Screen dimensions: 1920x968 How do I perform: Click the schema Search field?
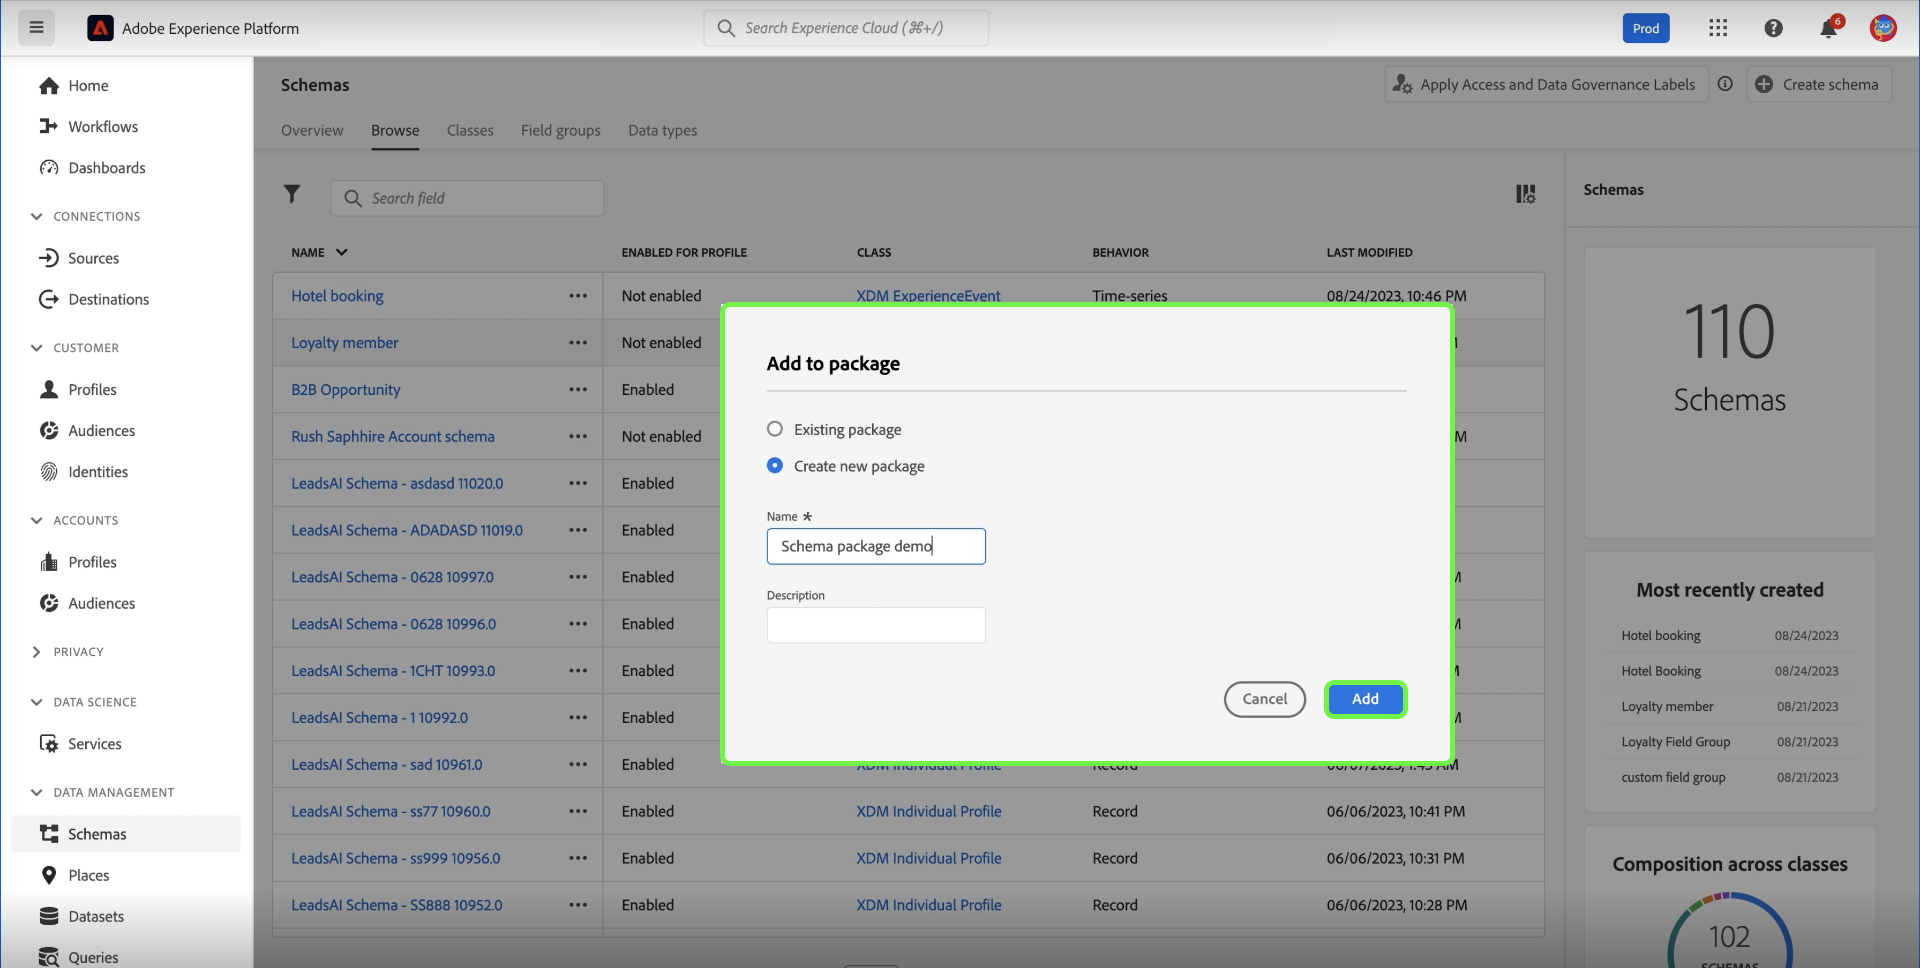point(467,198)
